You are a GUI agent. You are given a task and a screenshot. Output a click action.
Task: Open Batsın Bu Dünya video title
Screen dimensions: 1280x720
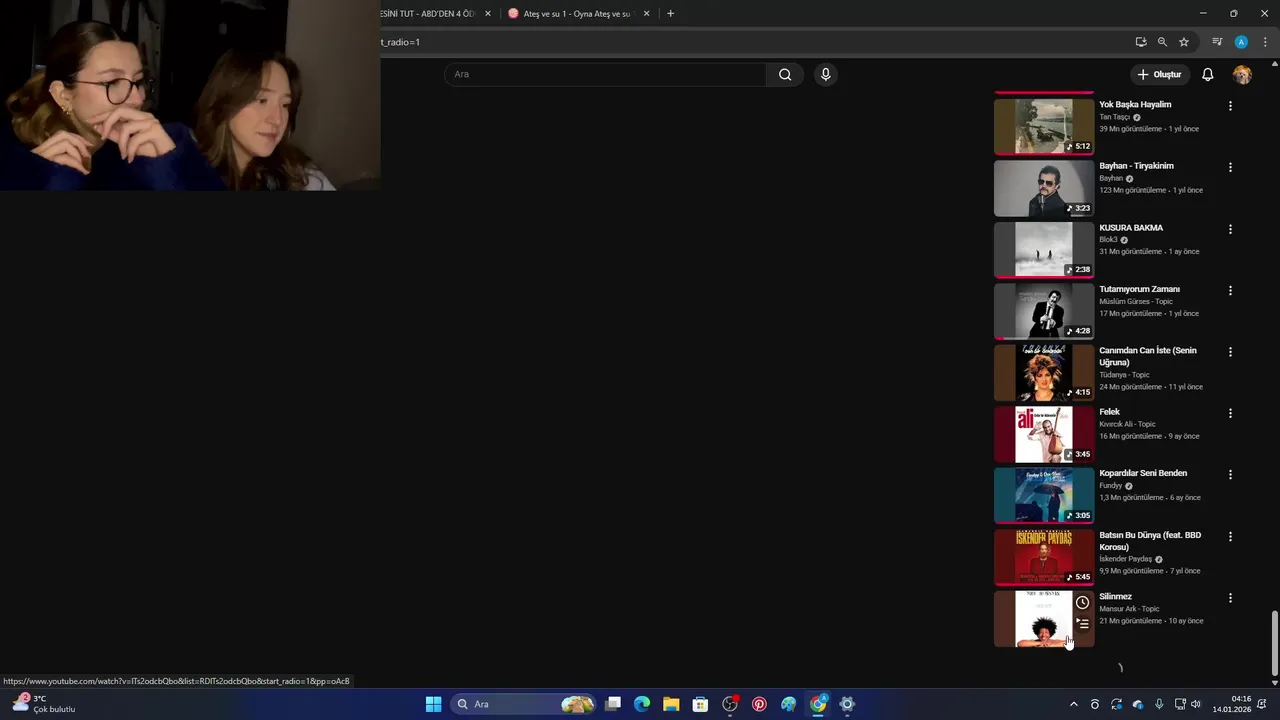tap(1150, 541)
